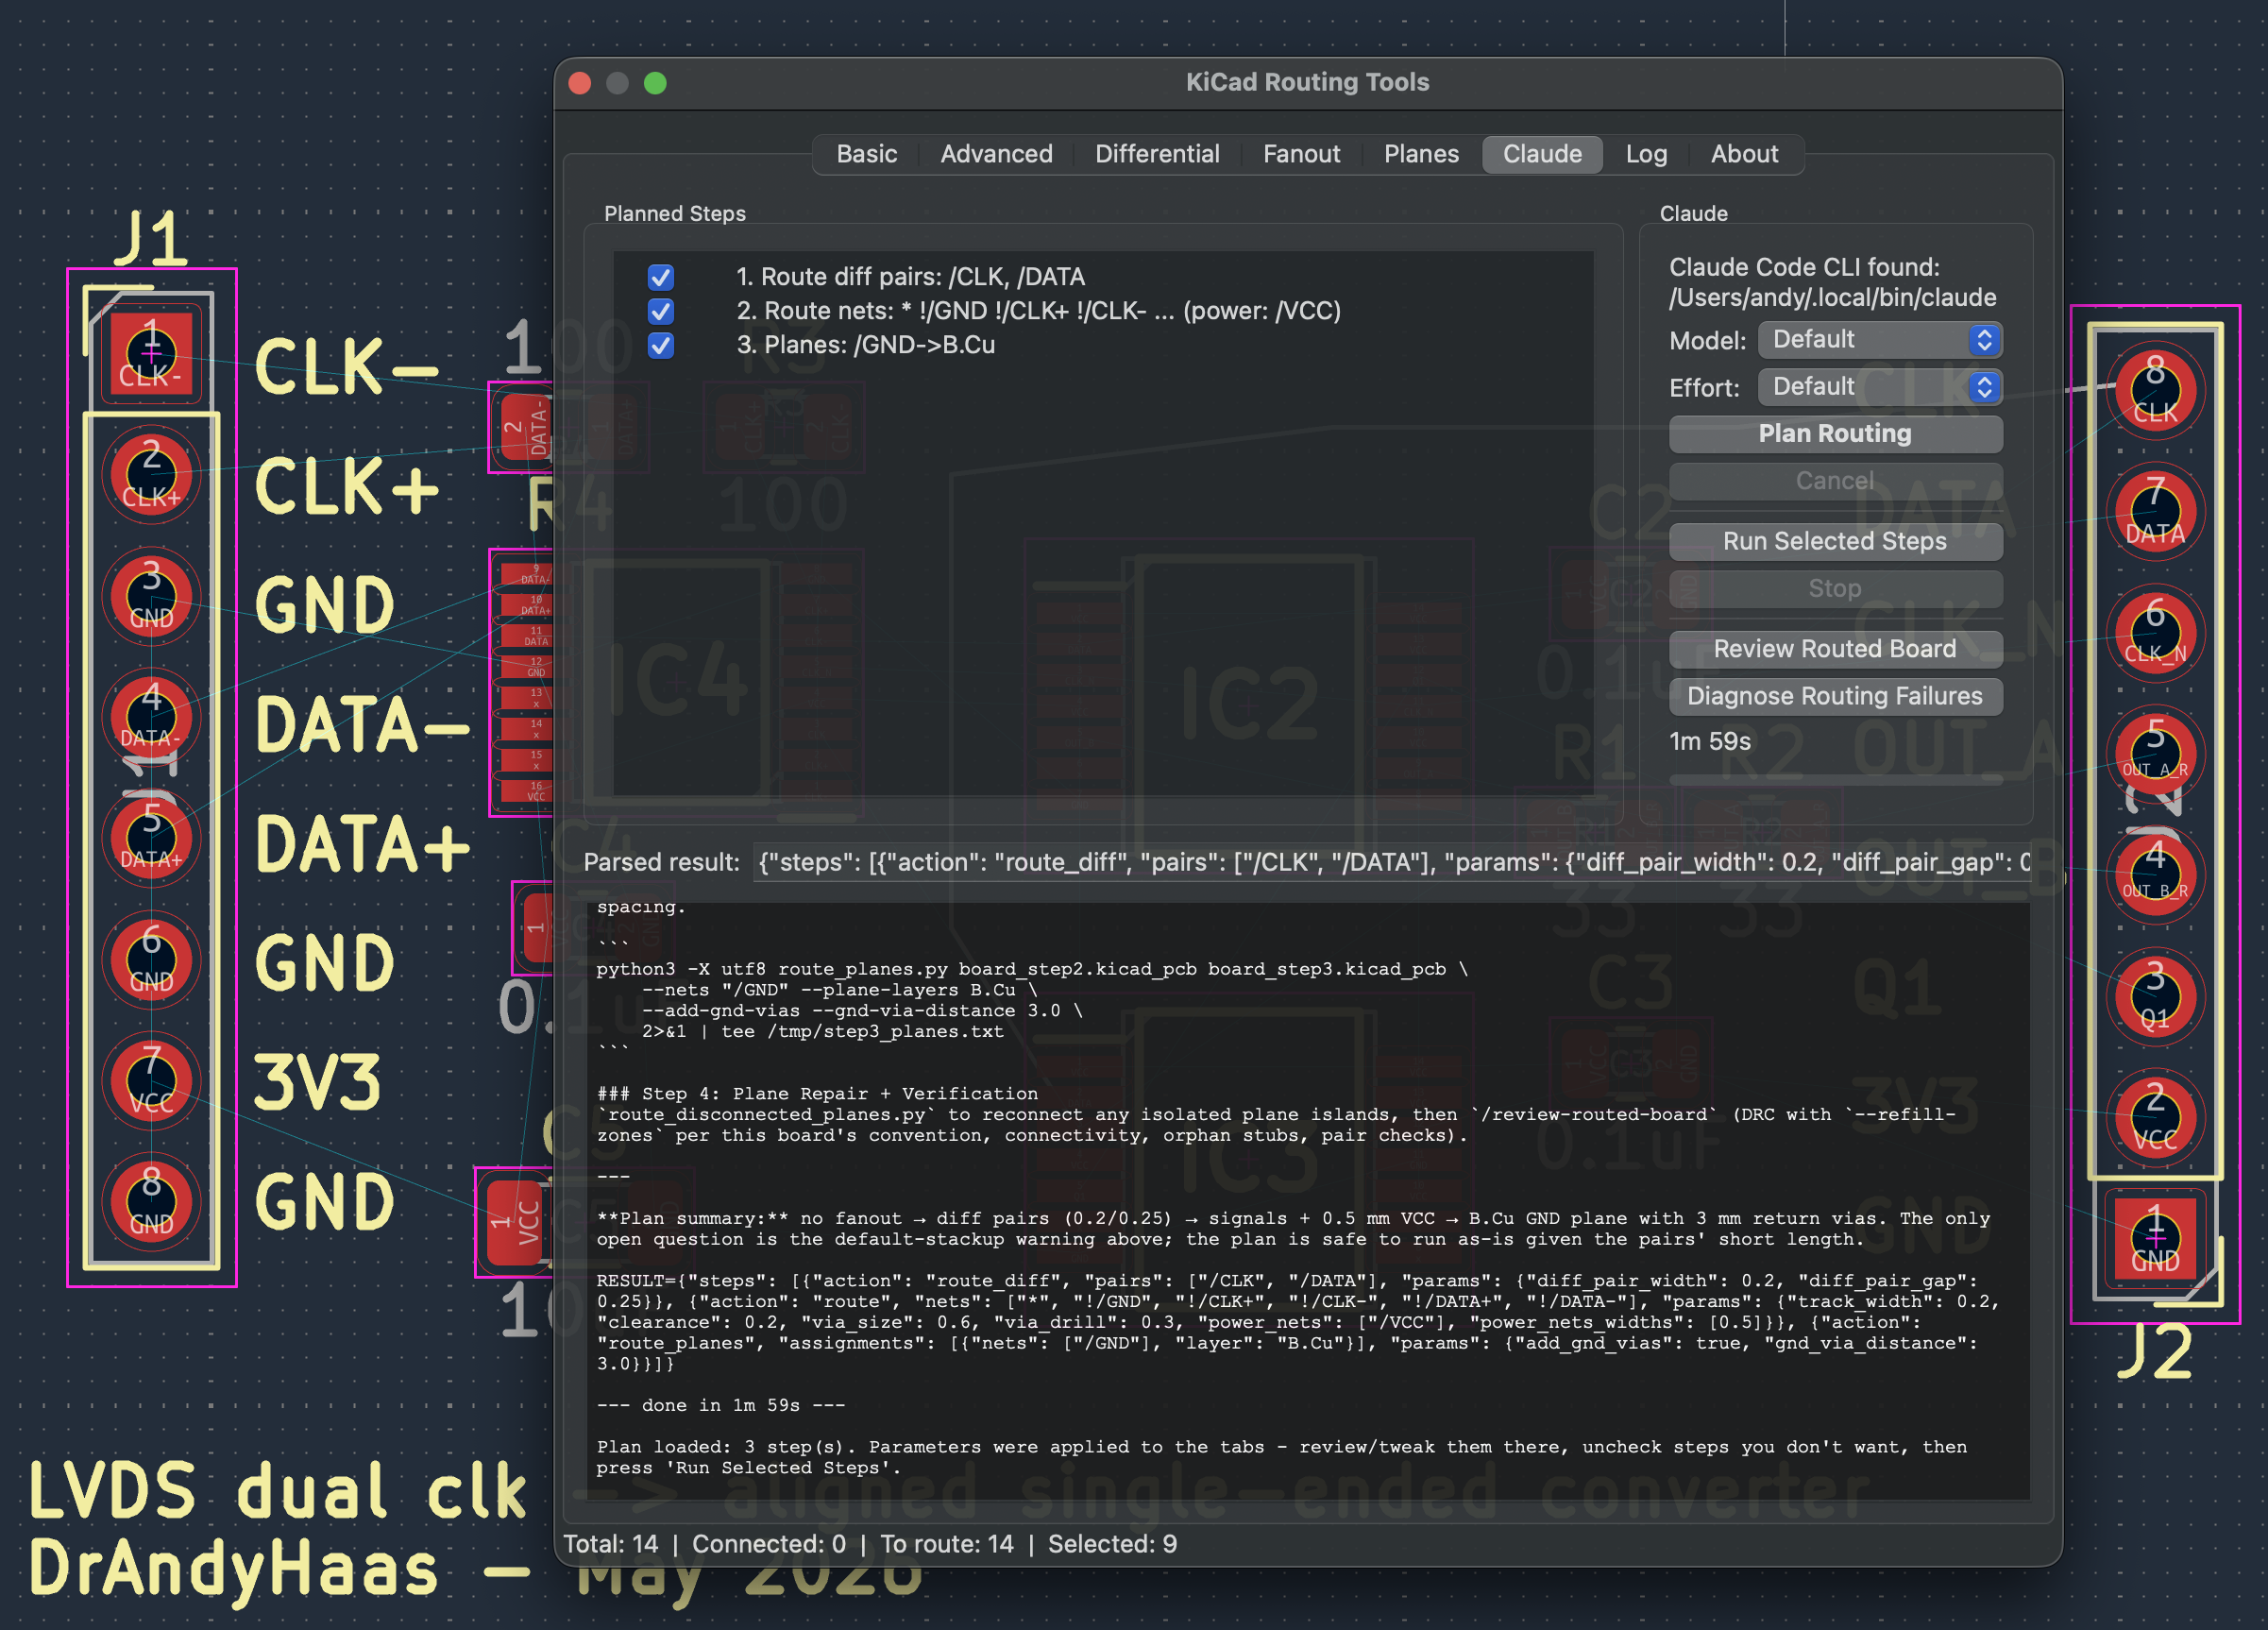Open the Advanced tab
This screenshot has width=2268, height=1630.
[x=996, y=154]
